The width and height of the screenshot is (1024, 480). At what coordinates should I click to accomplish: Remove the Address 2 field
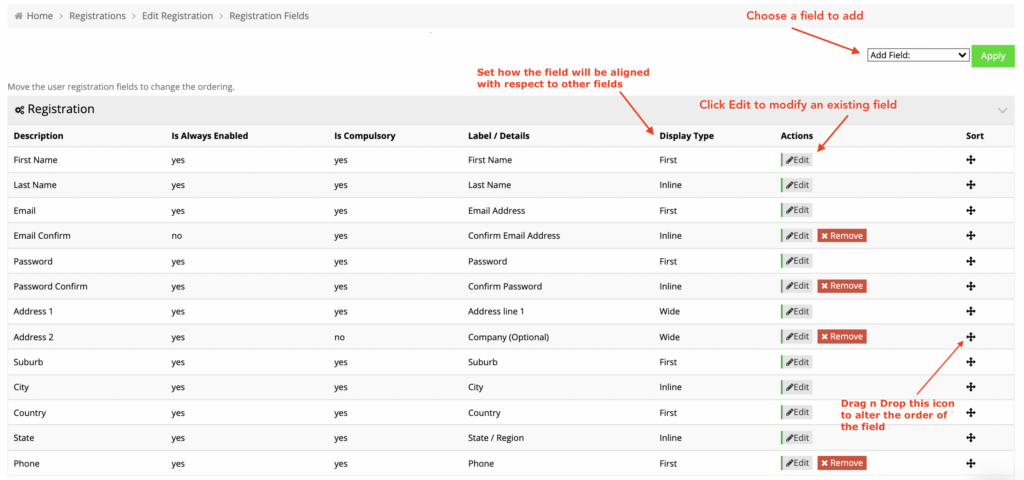tap(842, 337)
